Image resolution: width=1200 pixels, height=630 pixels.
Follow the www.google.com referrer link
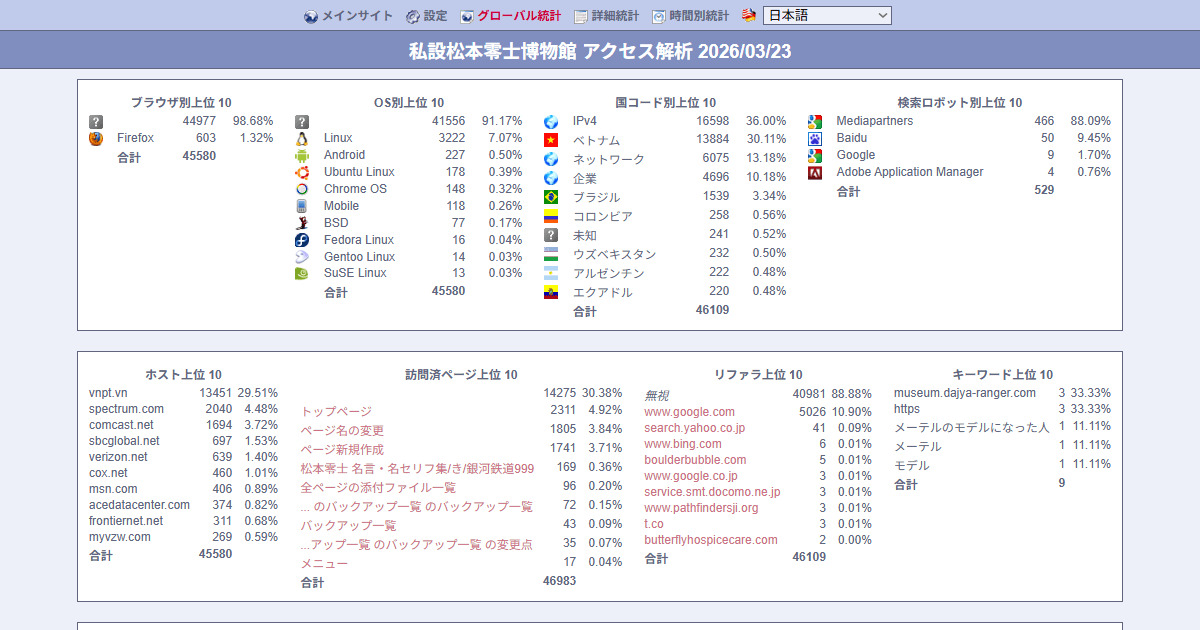(x=689, y=412)
